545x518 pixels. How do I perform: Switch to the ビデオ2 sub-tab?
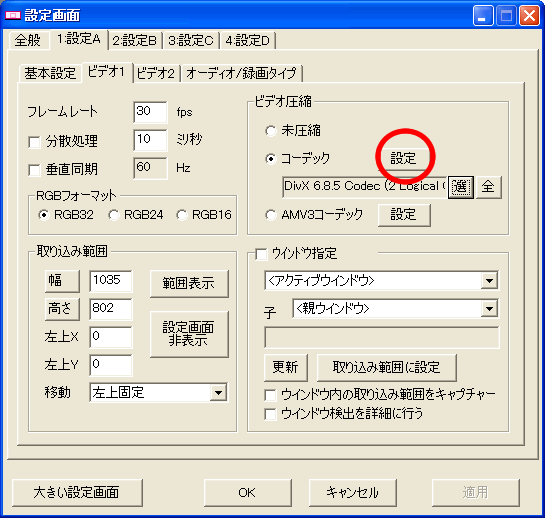pos(156,73)
